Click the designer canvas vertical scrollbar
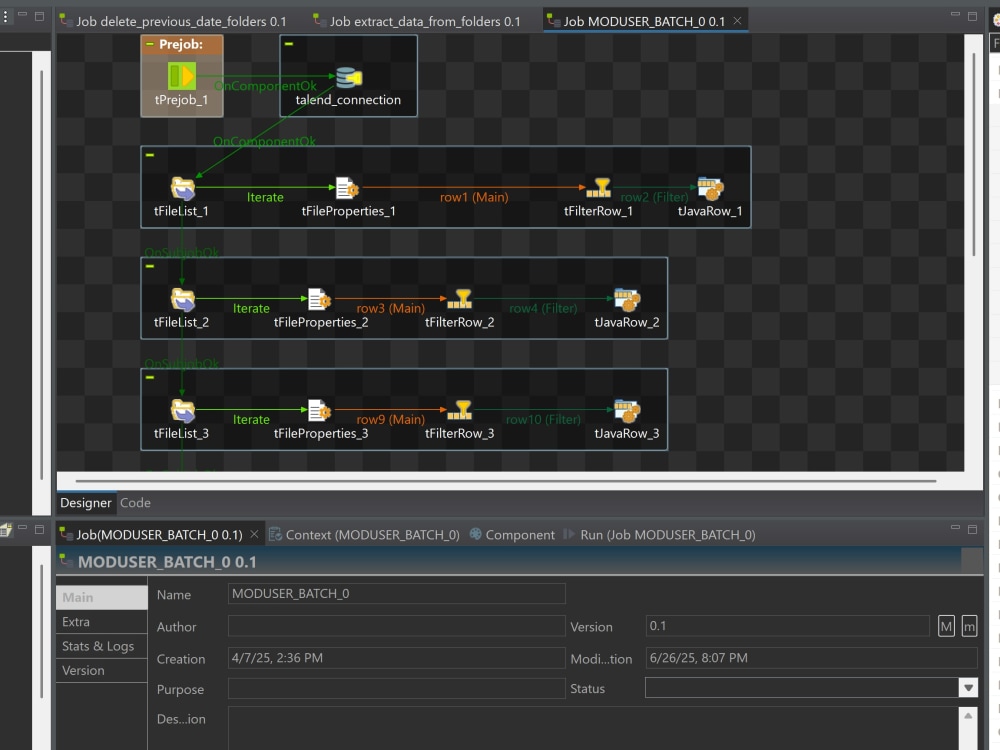Viewport: 1000px width, 750px height. click(973, 154)
